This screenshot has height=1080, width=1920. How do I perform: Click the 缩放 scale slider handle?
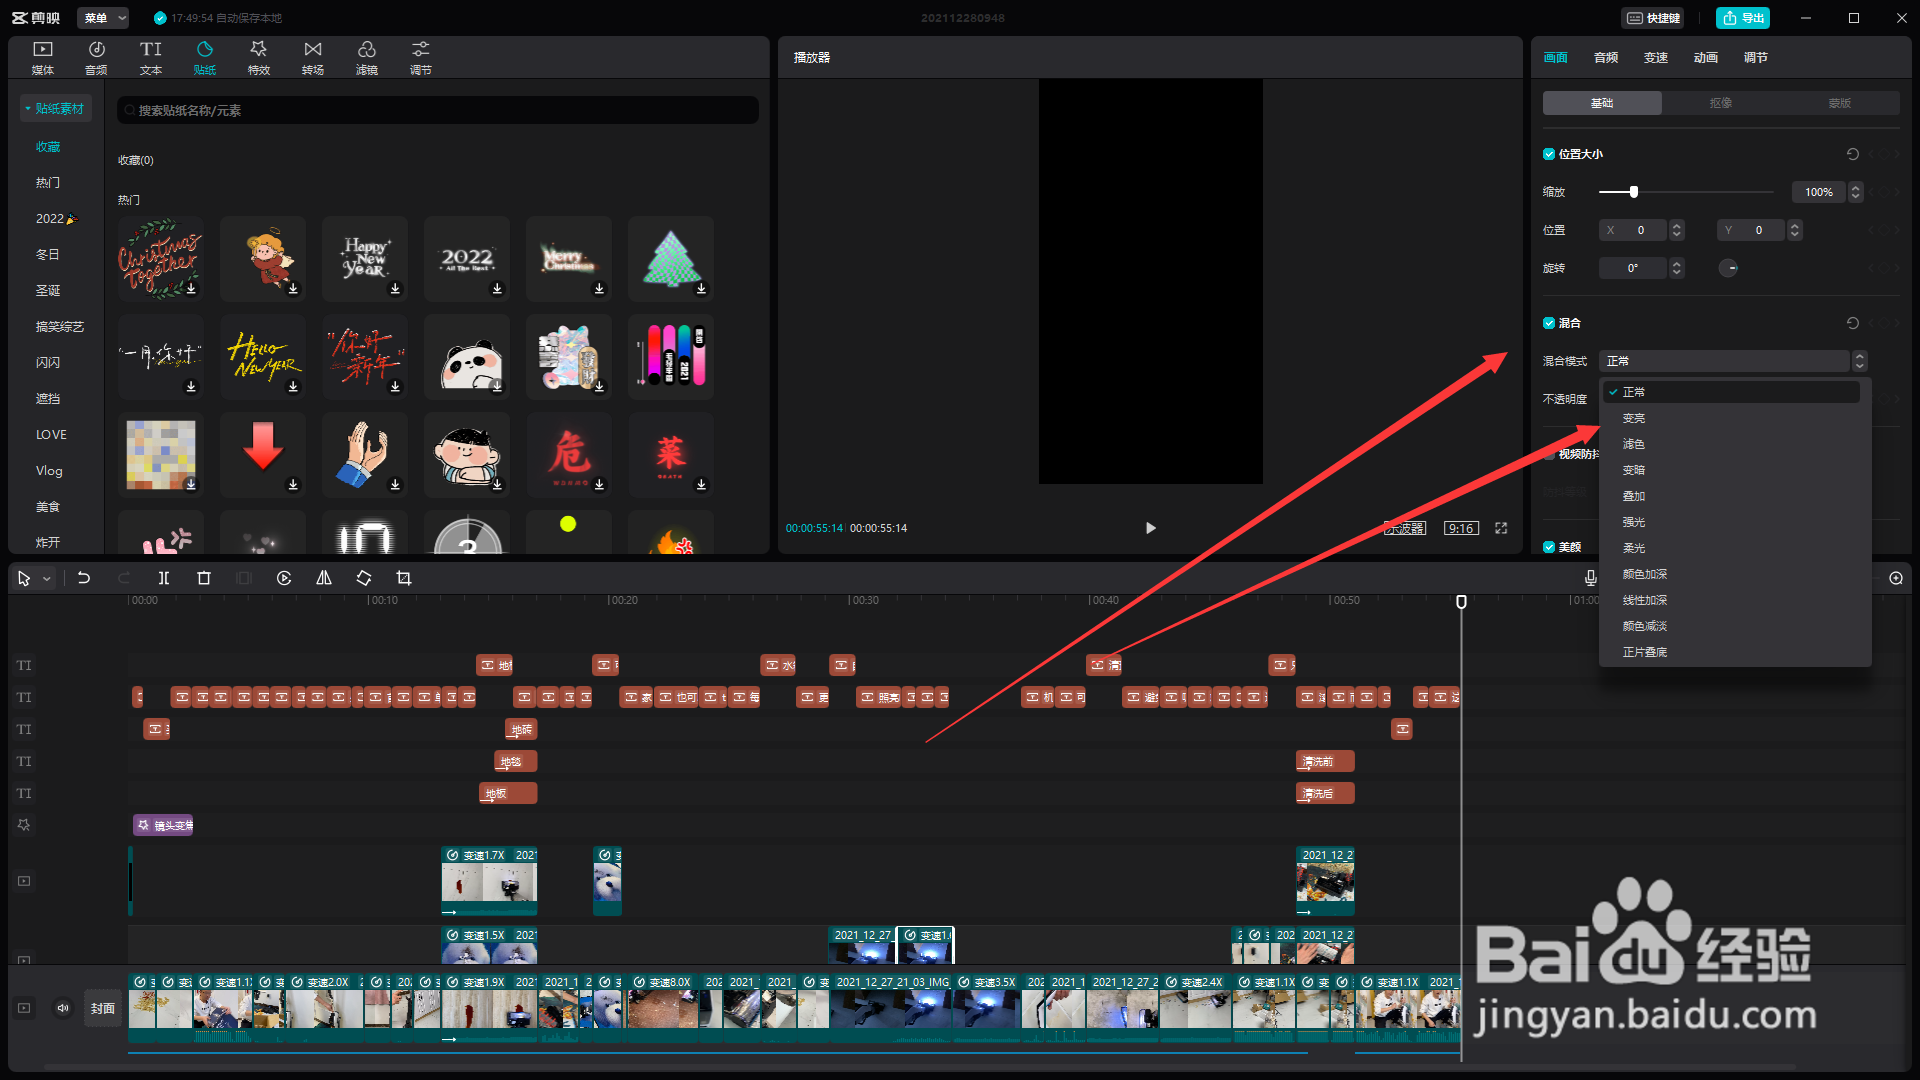(1634, 192)
